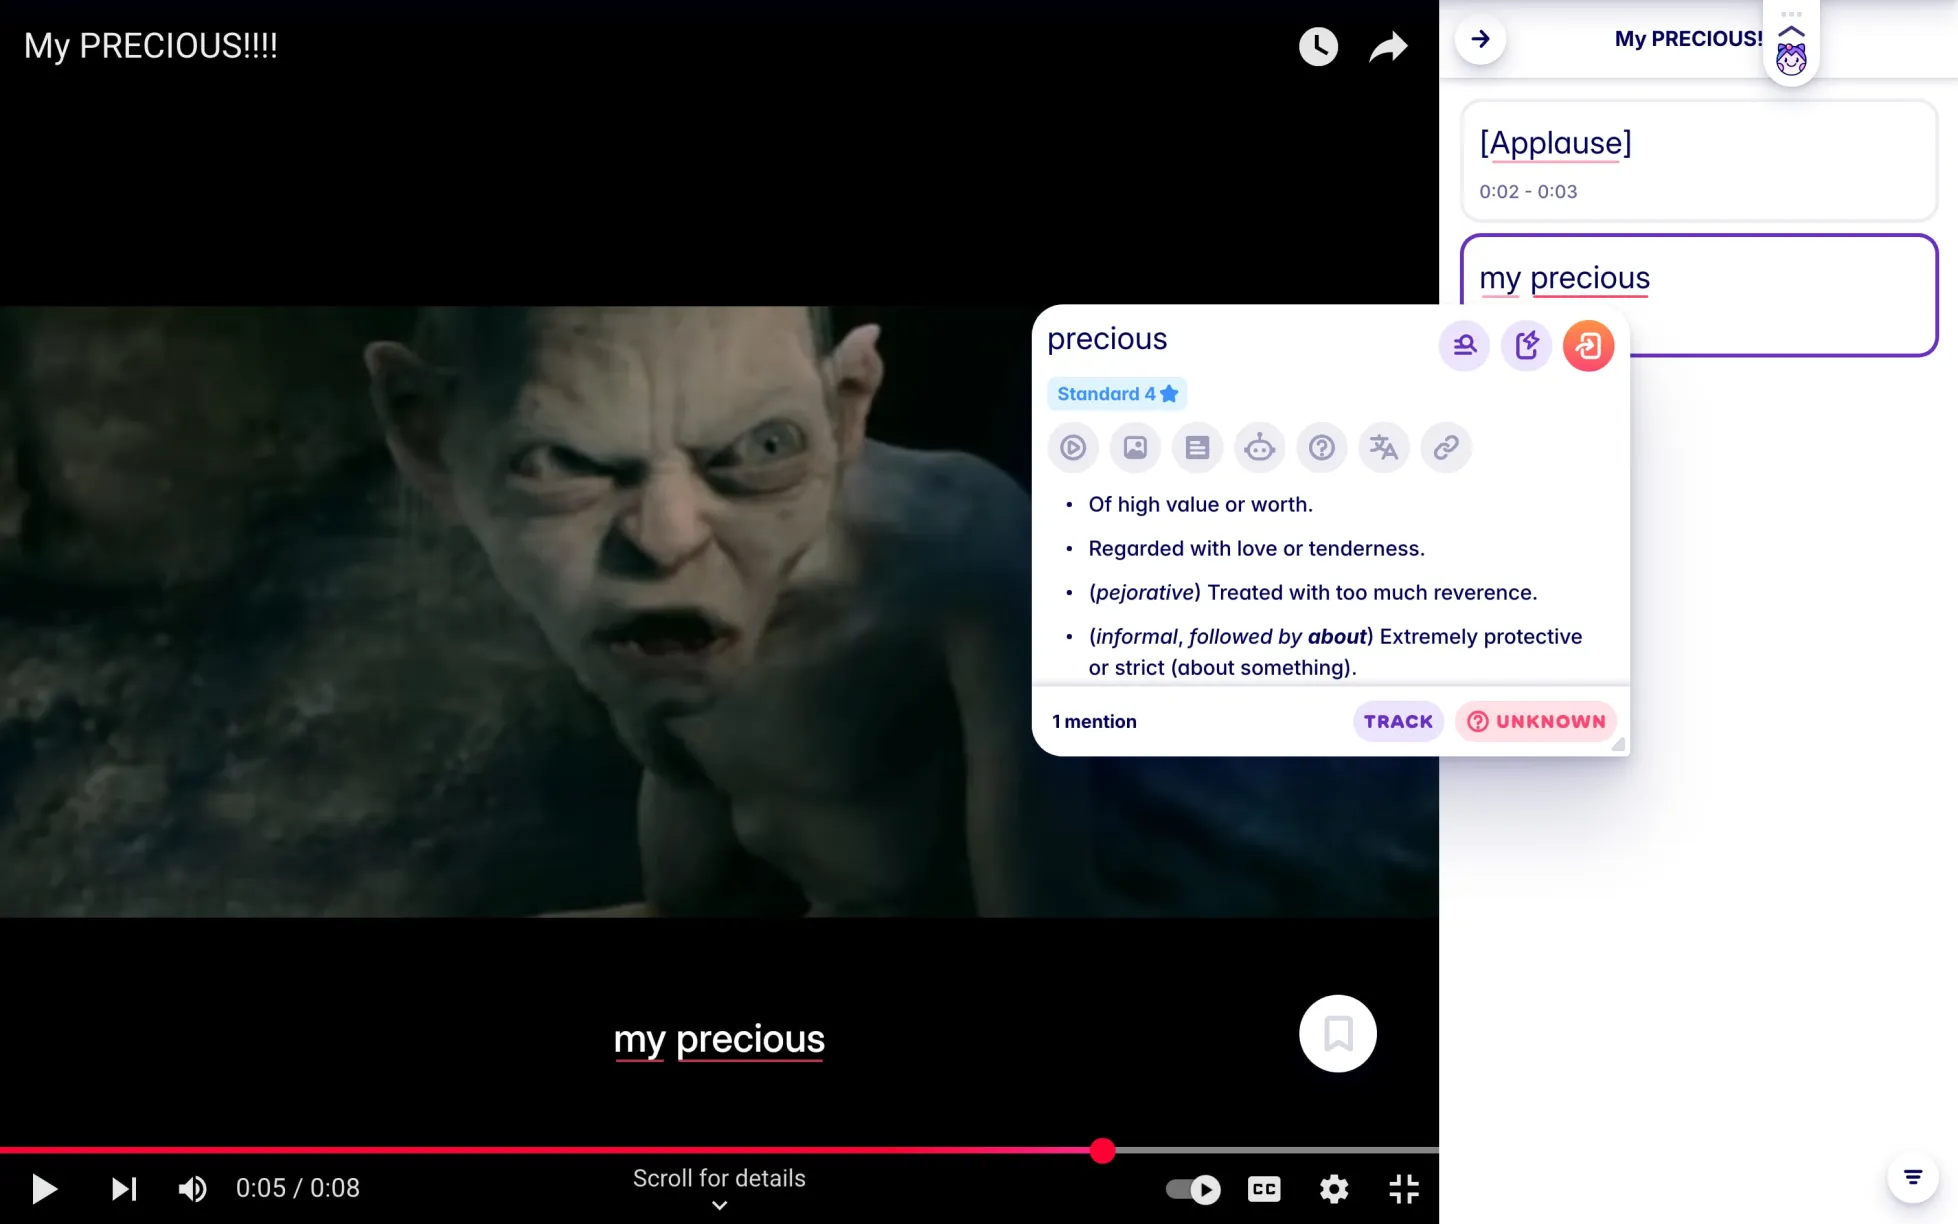Open the question-mark quiz icon
The image size is (1958, 1224).
1321,447
